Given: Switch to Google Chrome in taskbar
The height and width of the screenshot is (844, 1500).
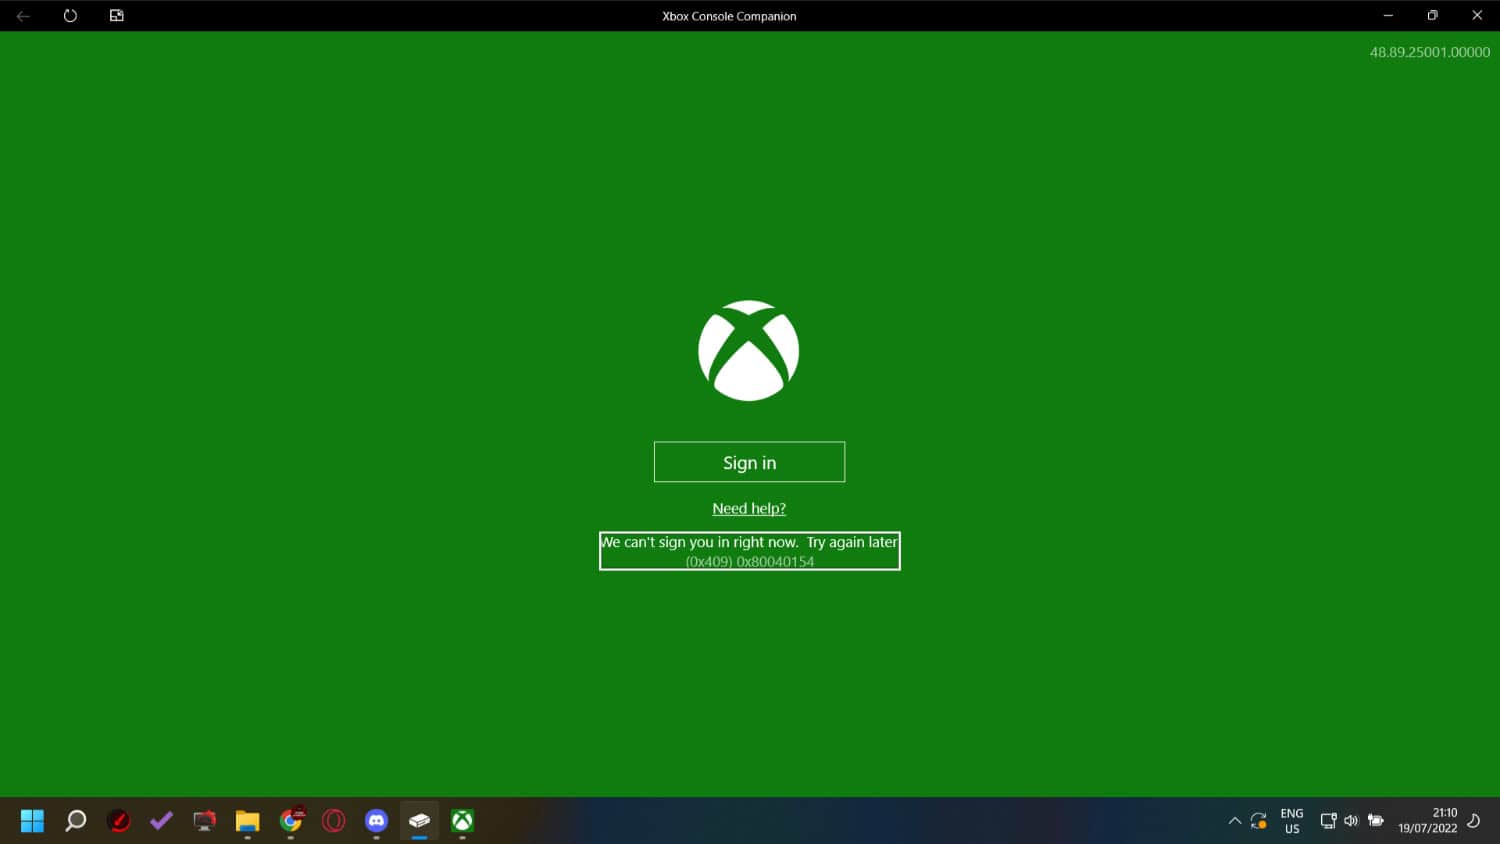Looking at the screenshot, I should pos(291,821).
